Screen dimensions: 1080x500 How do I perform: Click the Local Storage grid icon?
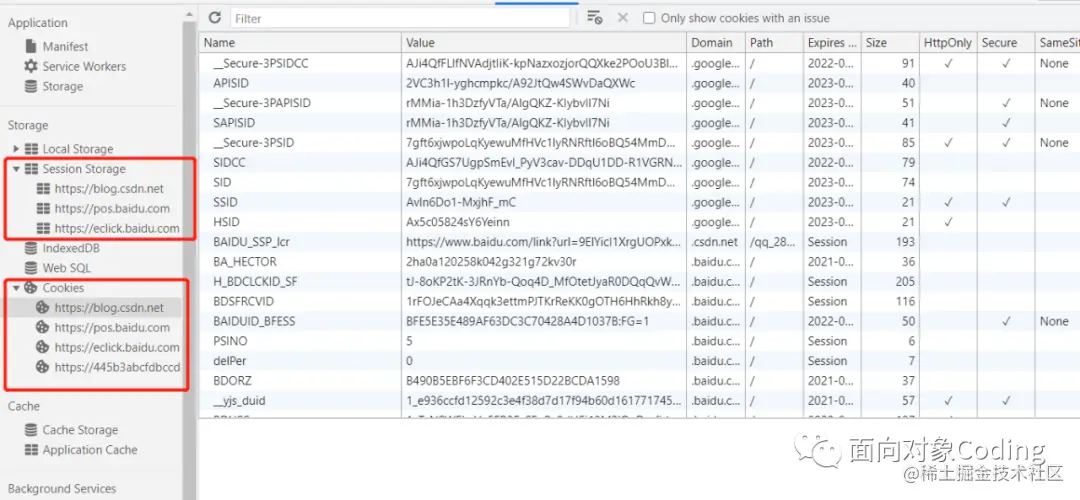point(31,149)
